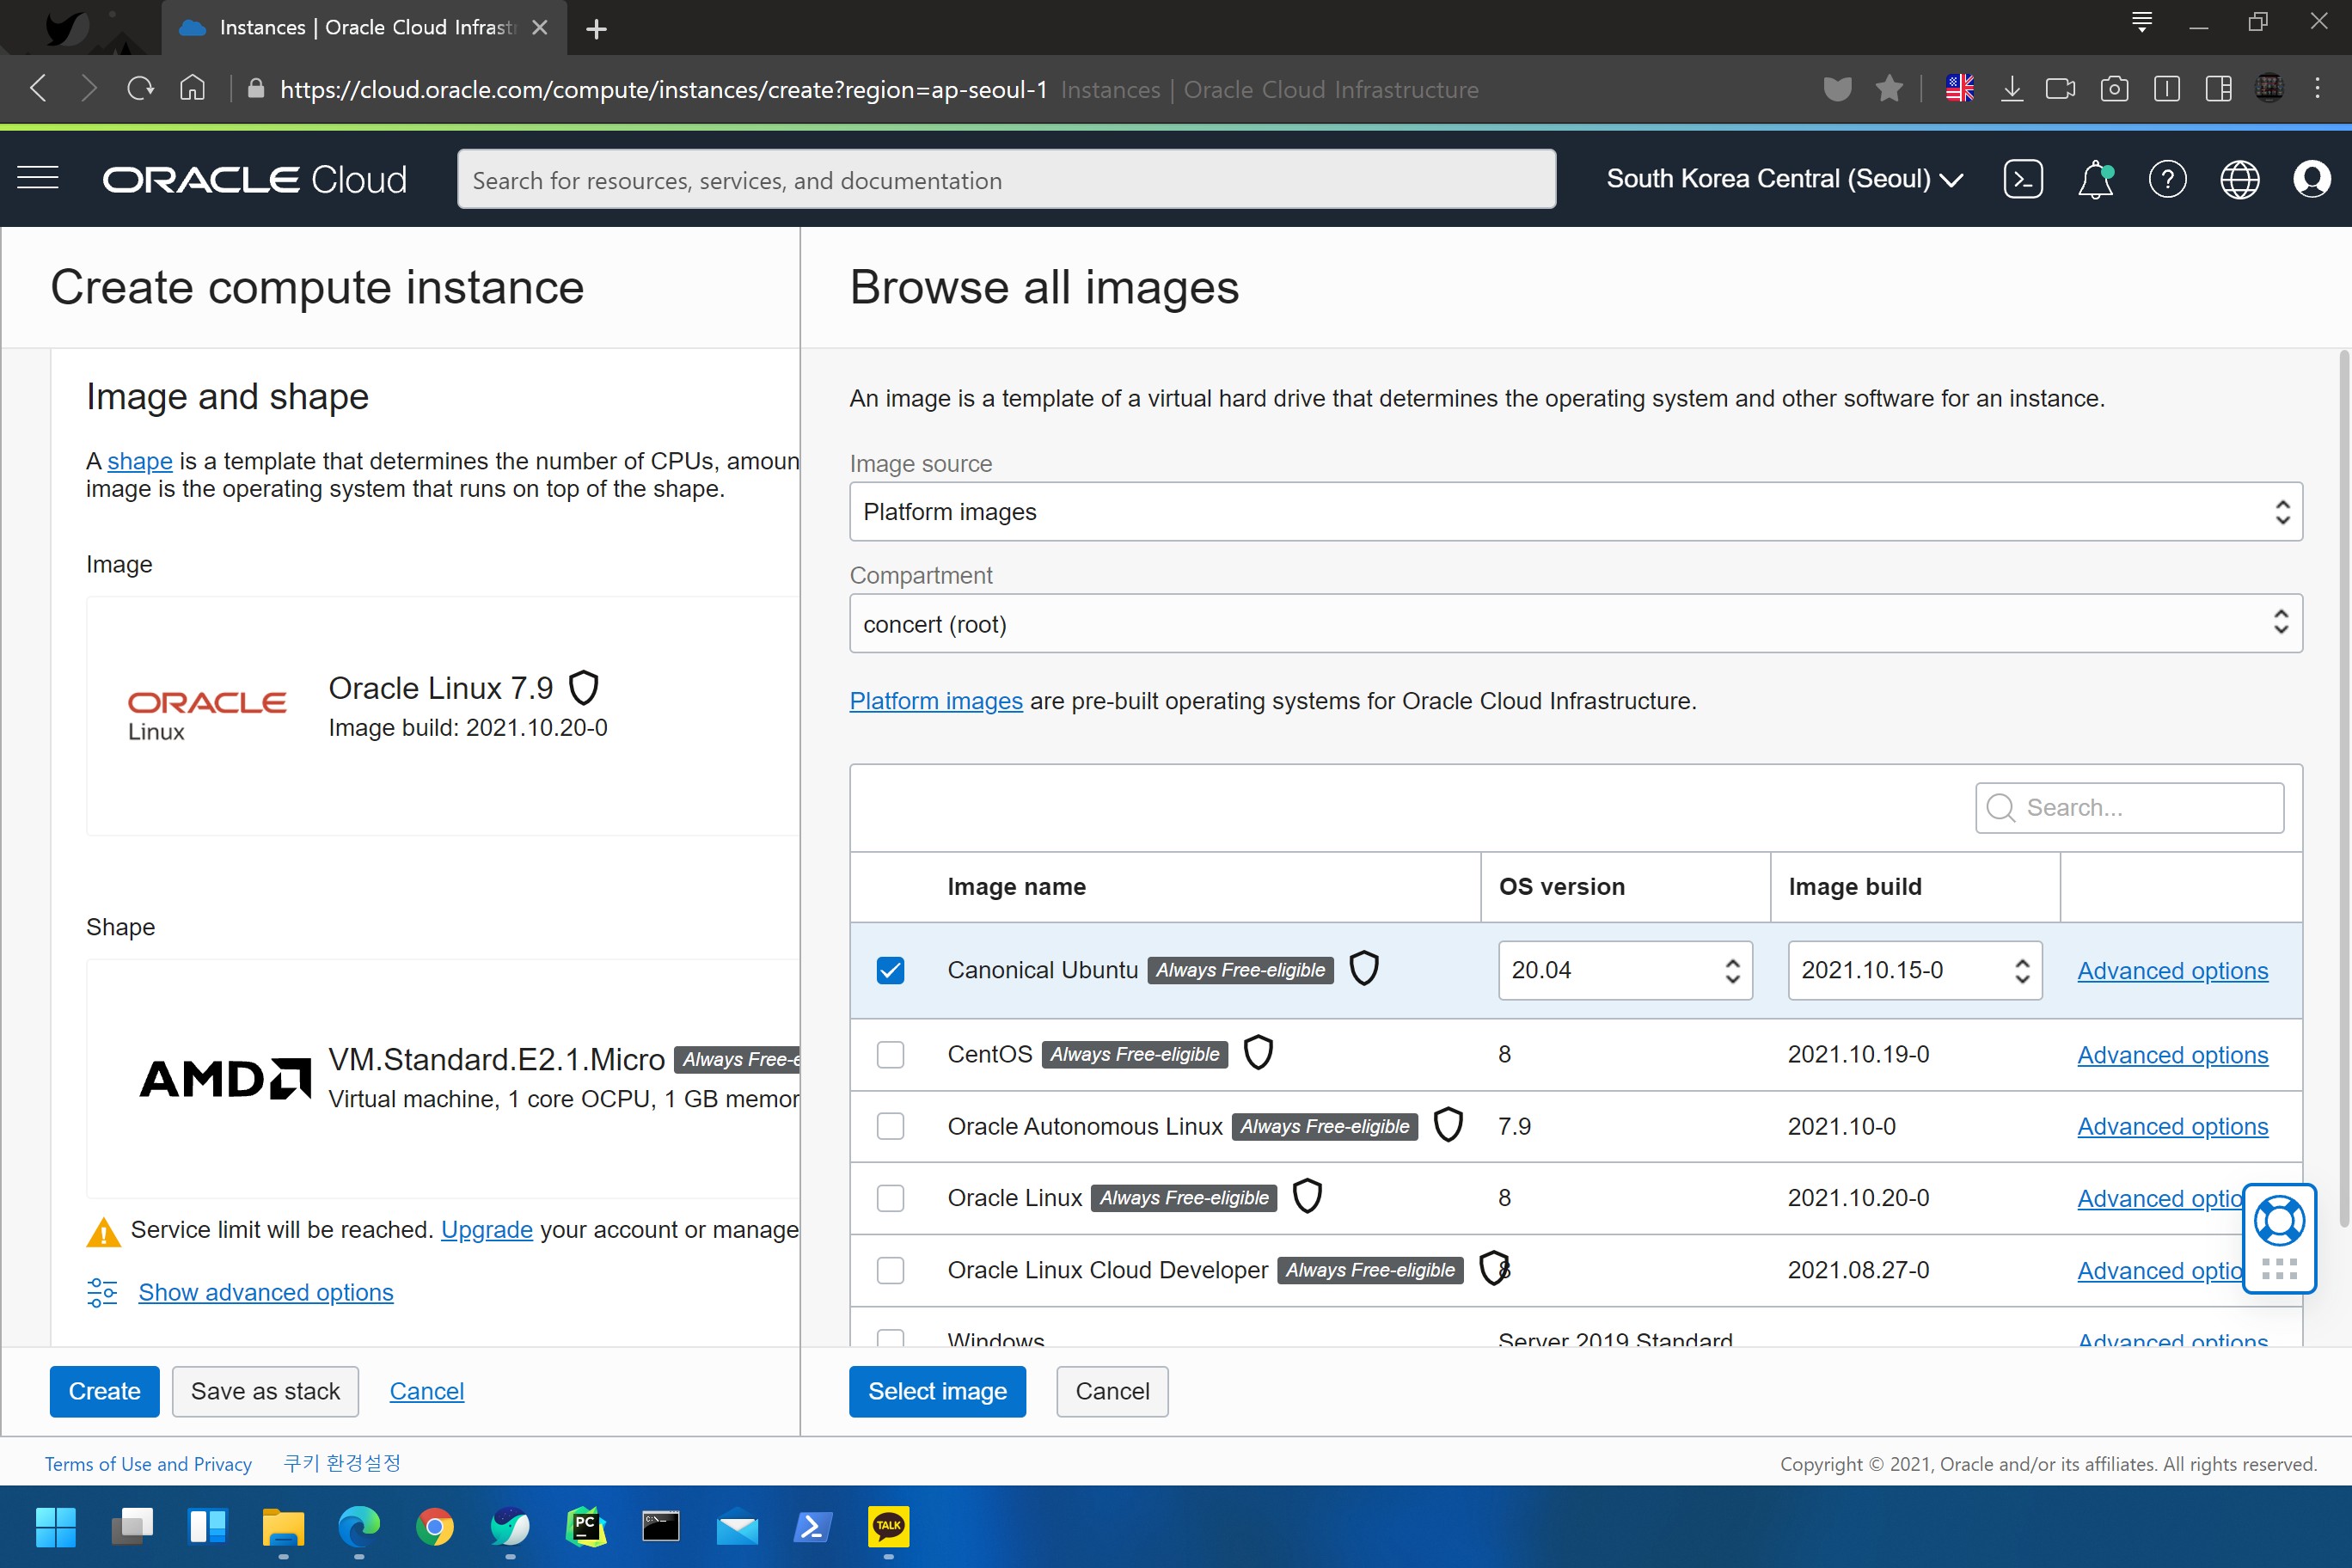Open the South Korea Central region menu
Viewport: 2352px width, 1568px height.
coord(1784,180)
